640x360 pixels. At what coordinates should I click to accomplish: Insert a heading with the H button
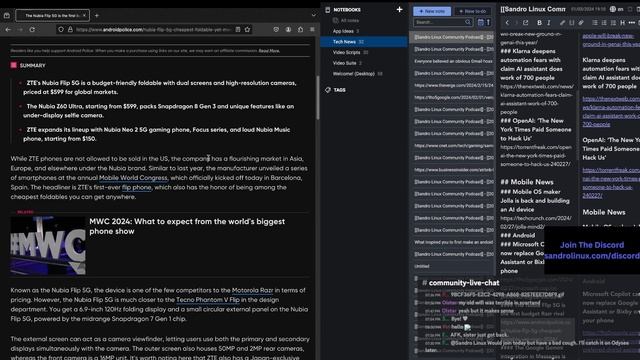point(622,23)
